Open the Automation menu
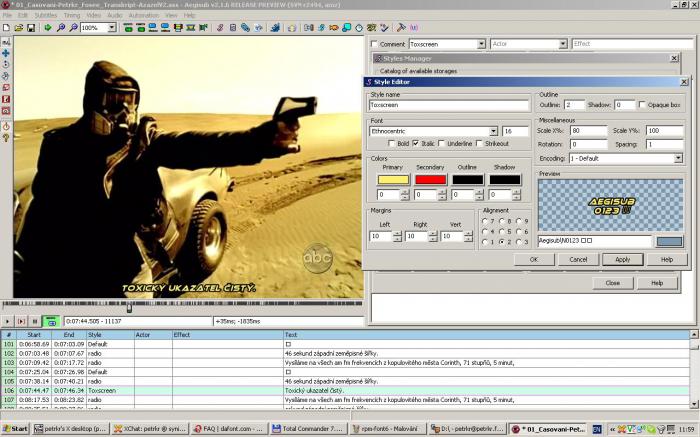 (x=144, y=15)
